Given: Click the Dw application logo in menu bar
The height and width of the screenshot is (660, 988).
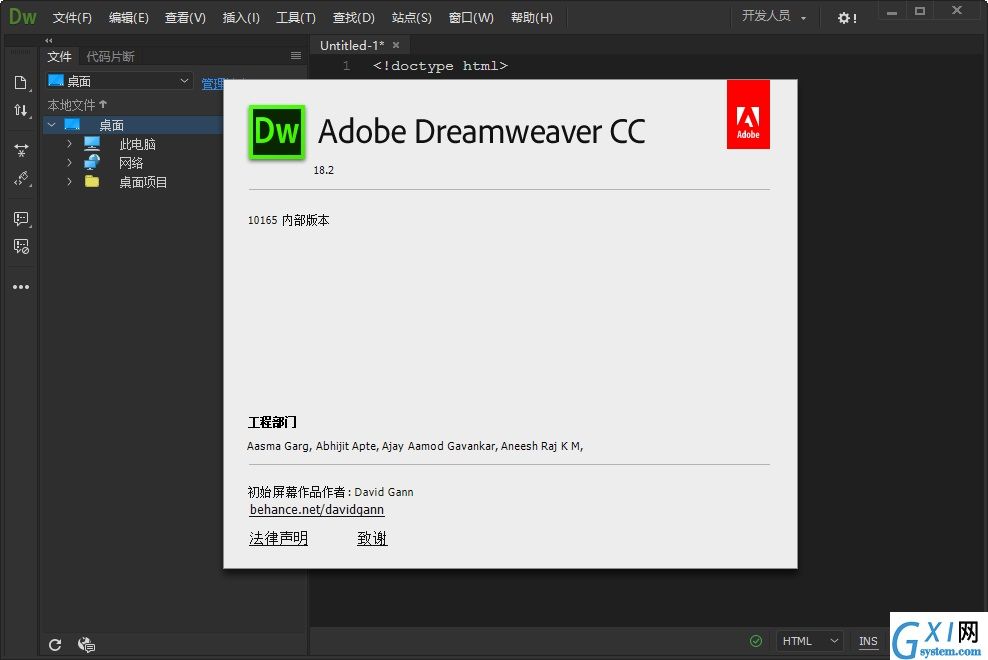Looking at the screenshot, I should coord(23,16).
